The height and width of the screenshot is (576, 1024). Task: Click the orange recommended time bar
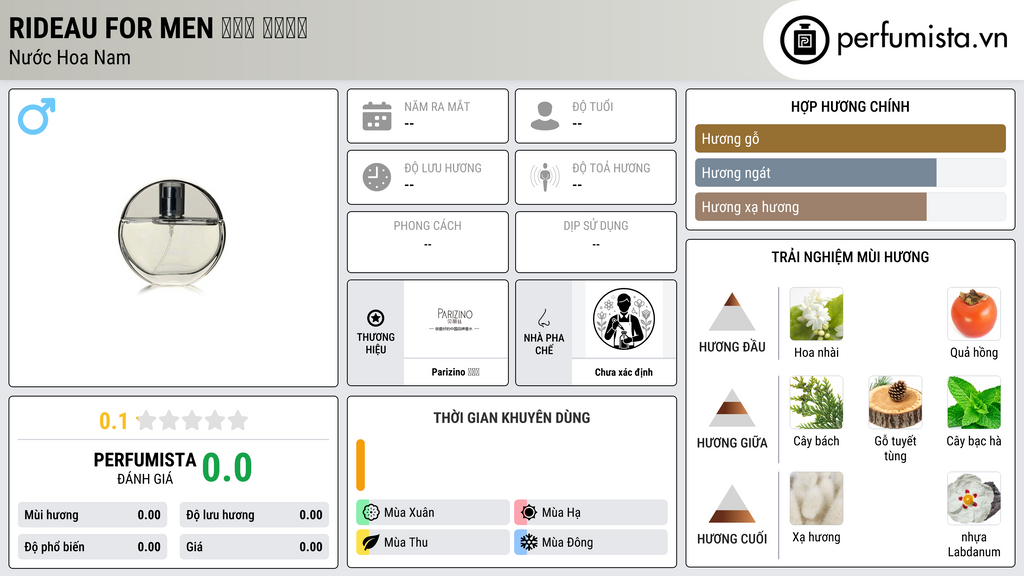[x=360, y=465]
